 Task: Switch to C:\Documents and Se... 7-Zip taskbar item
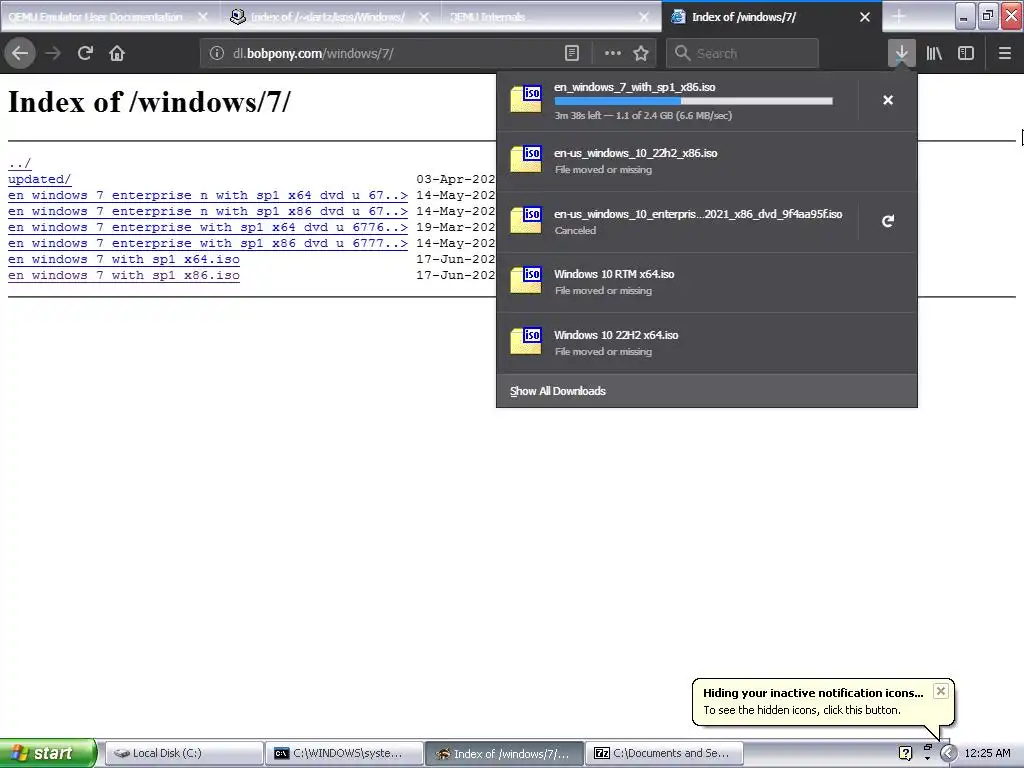[664, 753]
